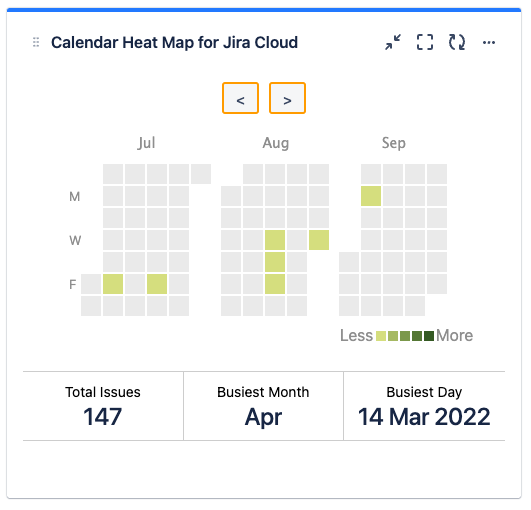Click the Aug month label

[x=276, y=143]
